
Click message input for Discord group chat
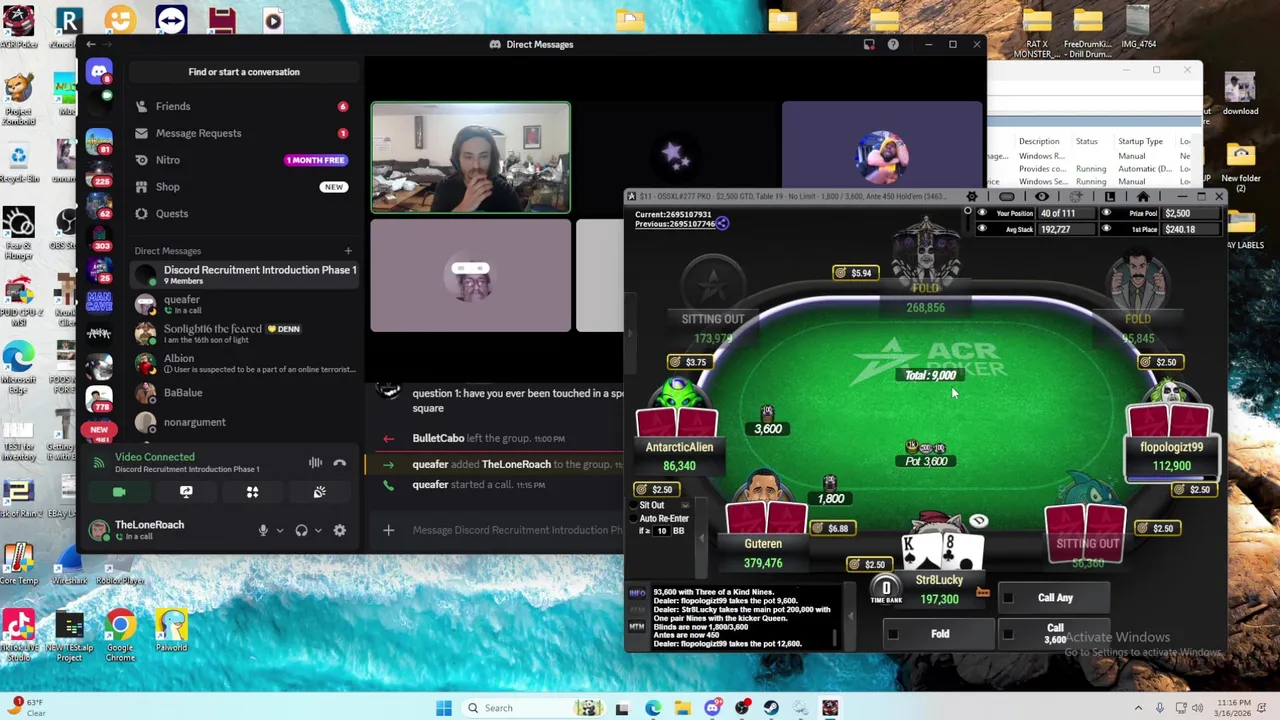point(517,530)
